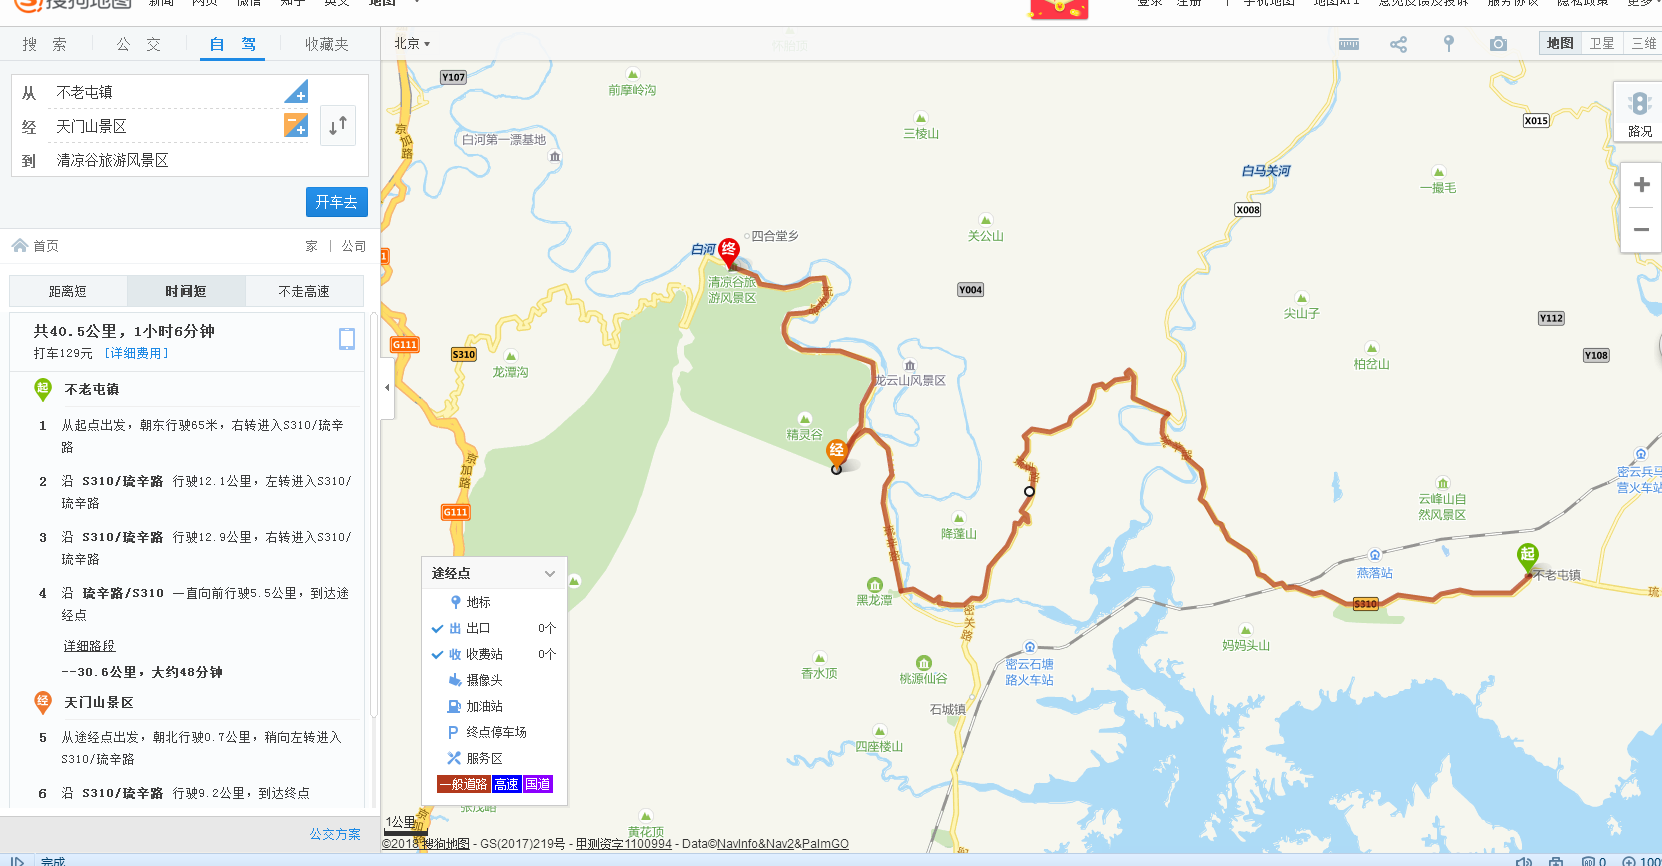Open the 详细费用 link

(136, 354)
